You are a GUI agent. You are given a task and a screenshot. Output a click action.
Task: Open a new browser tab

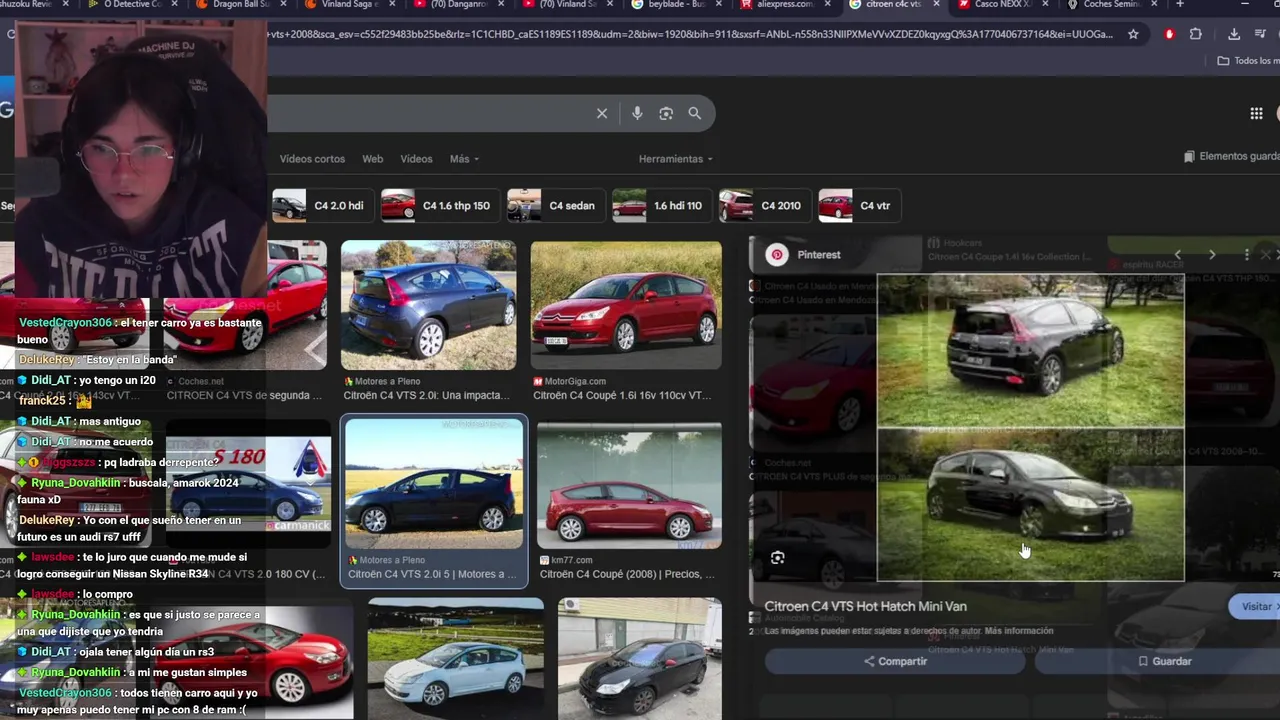click(1180, 5)
